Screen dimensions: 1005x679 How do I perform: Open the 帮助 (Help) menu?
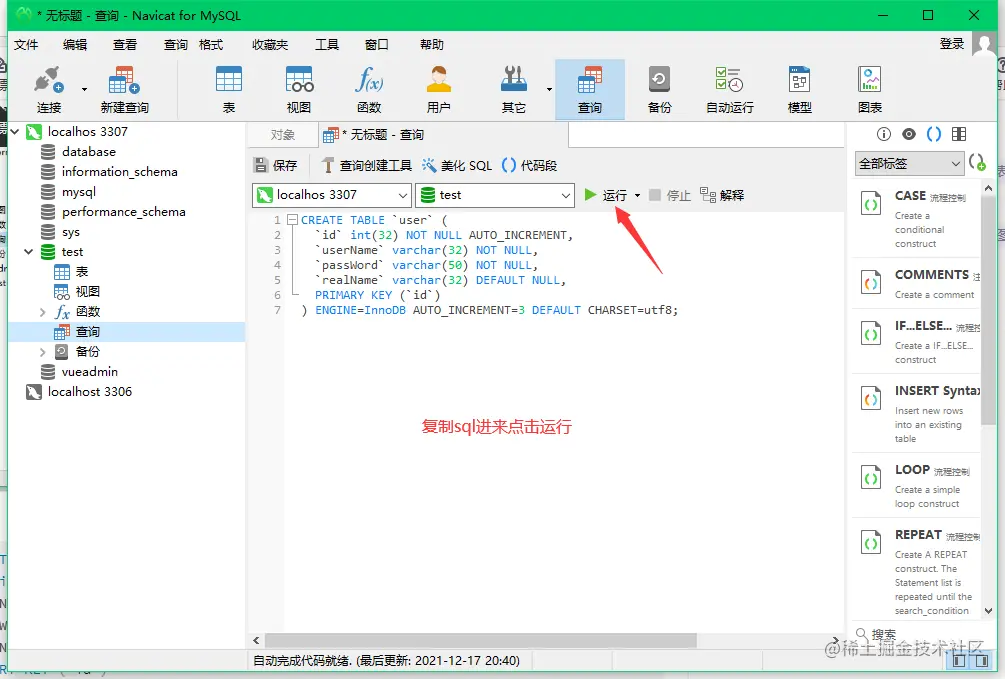[432, 44]
